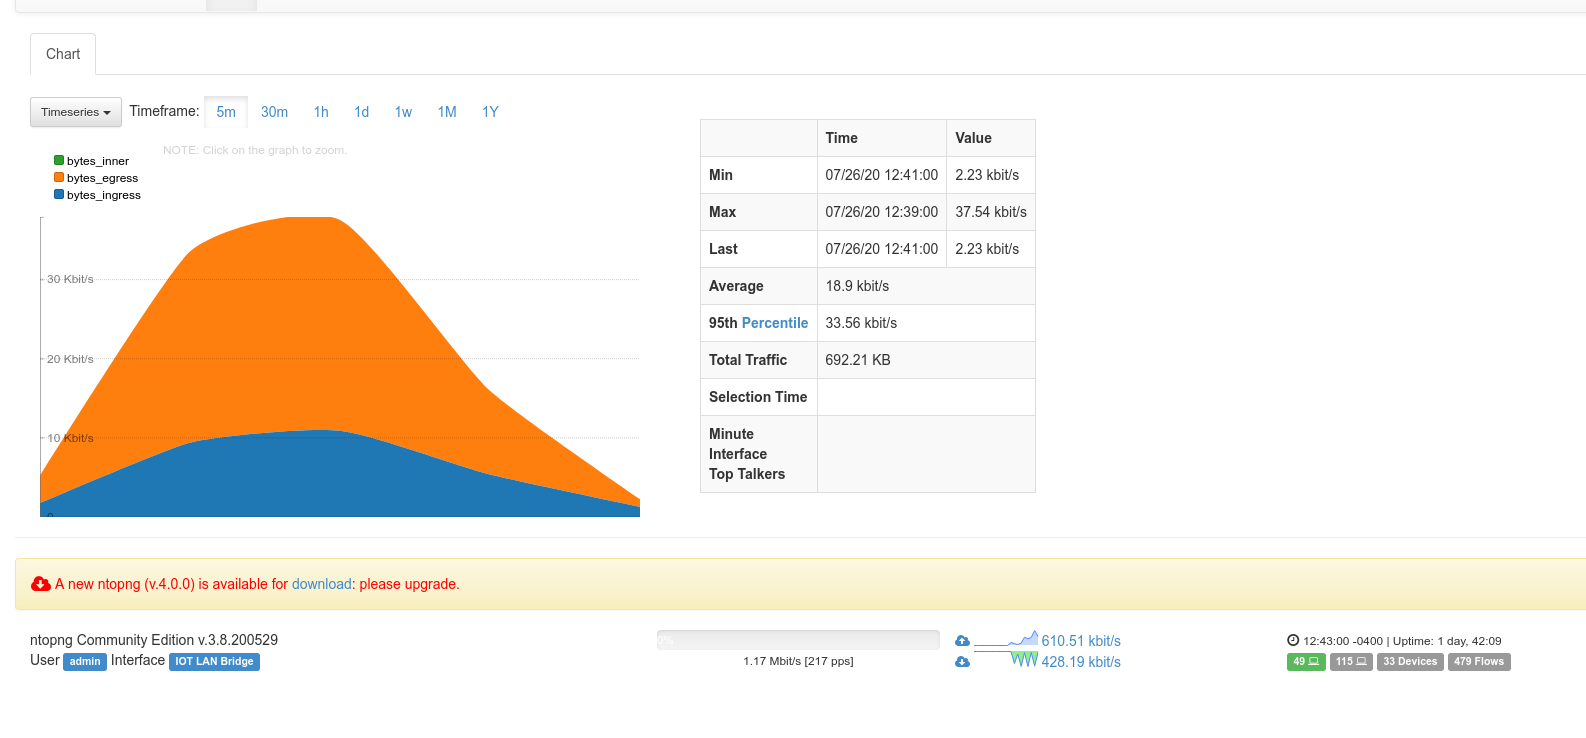Screen dimensions: 1586x738
Task: Open the Timeseries dropdown
Action: (x=76, y=112)
